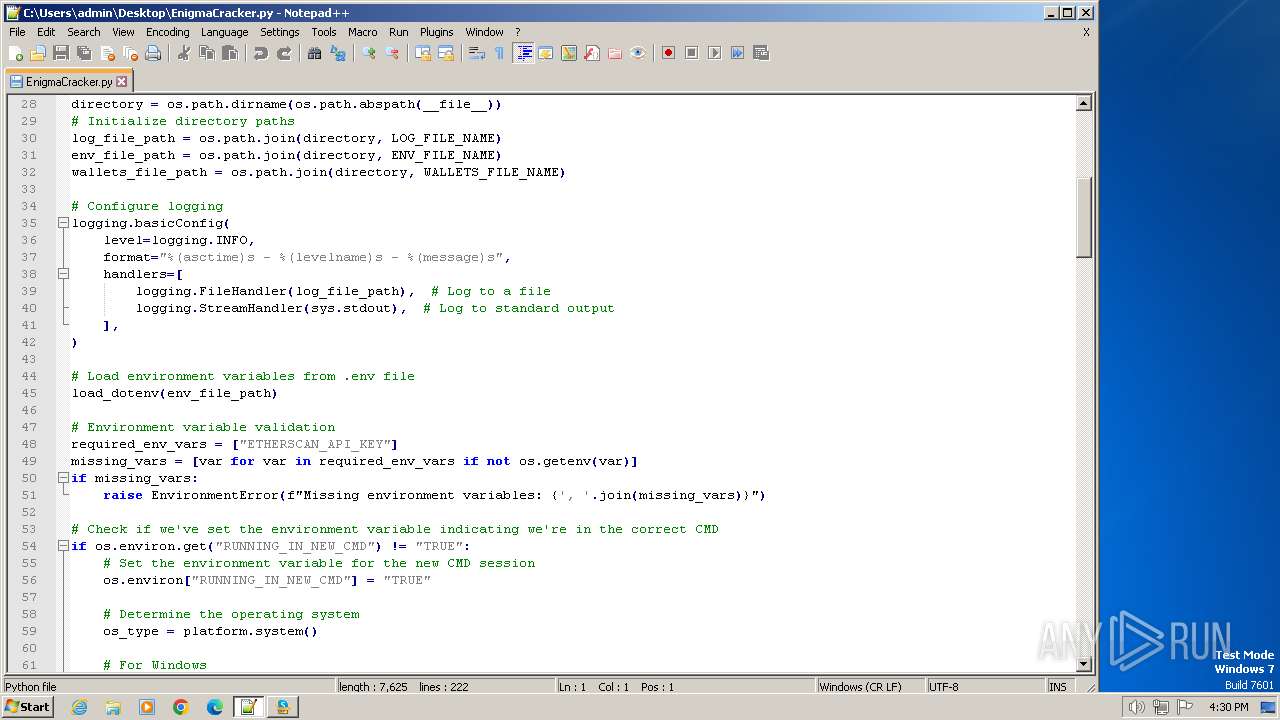The image size is (1280, 720).
Task: Open the Encoding menu
Action: coord(167,32)
